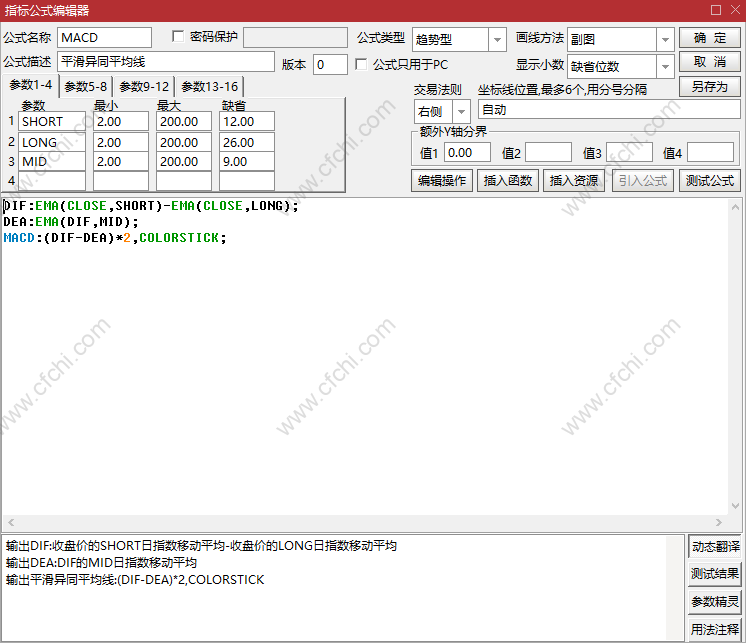
Task: Click default value 12.00 for SHORT
Action: (x=246, y=121)
